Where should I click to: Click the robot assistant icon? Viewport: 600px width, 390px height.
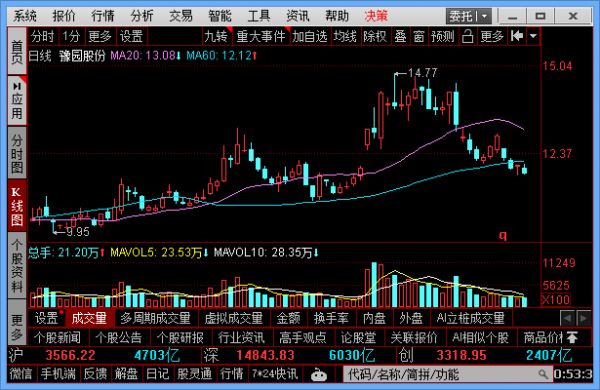pos(318,374)
